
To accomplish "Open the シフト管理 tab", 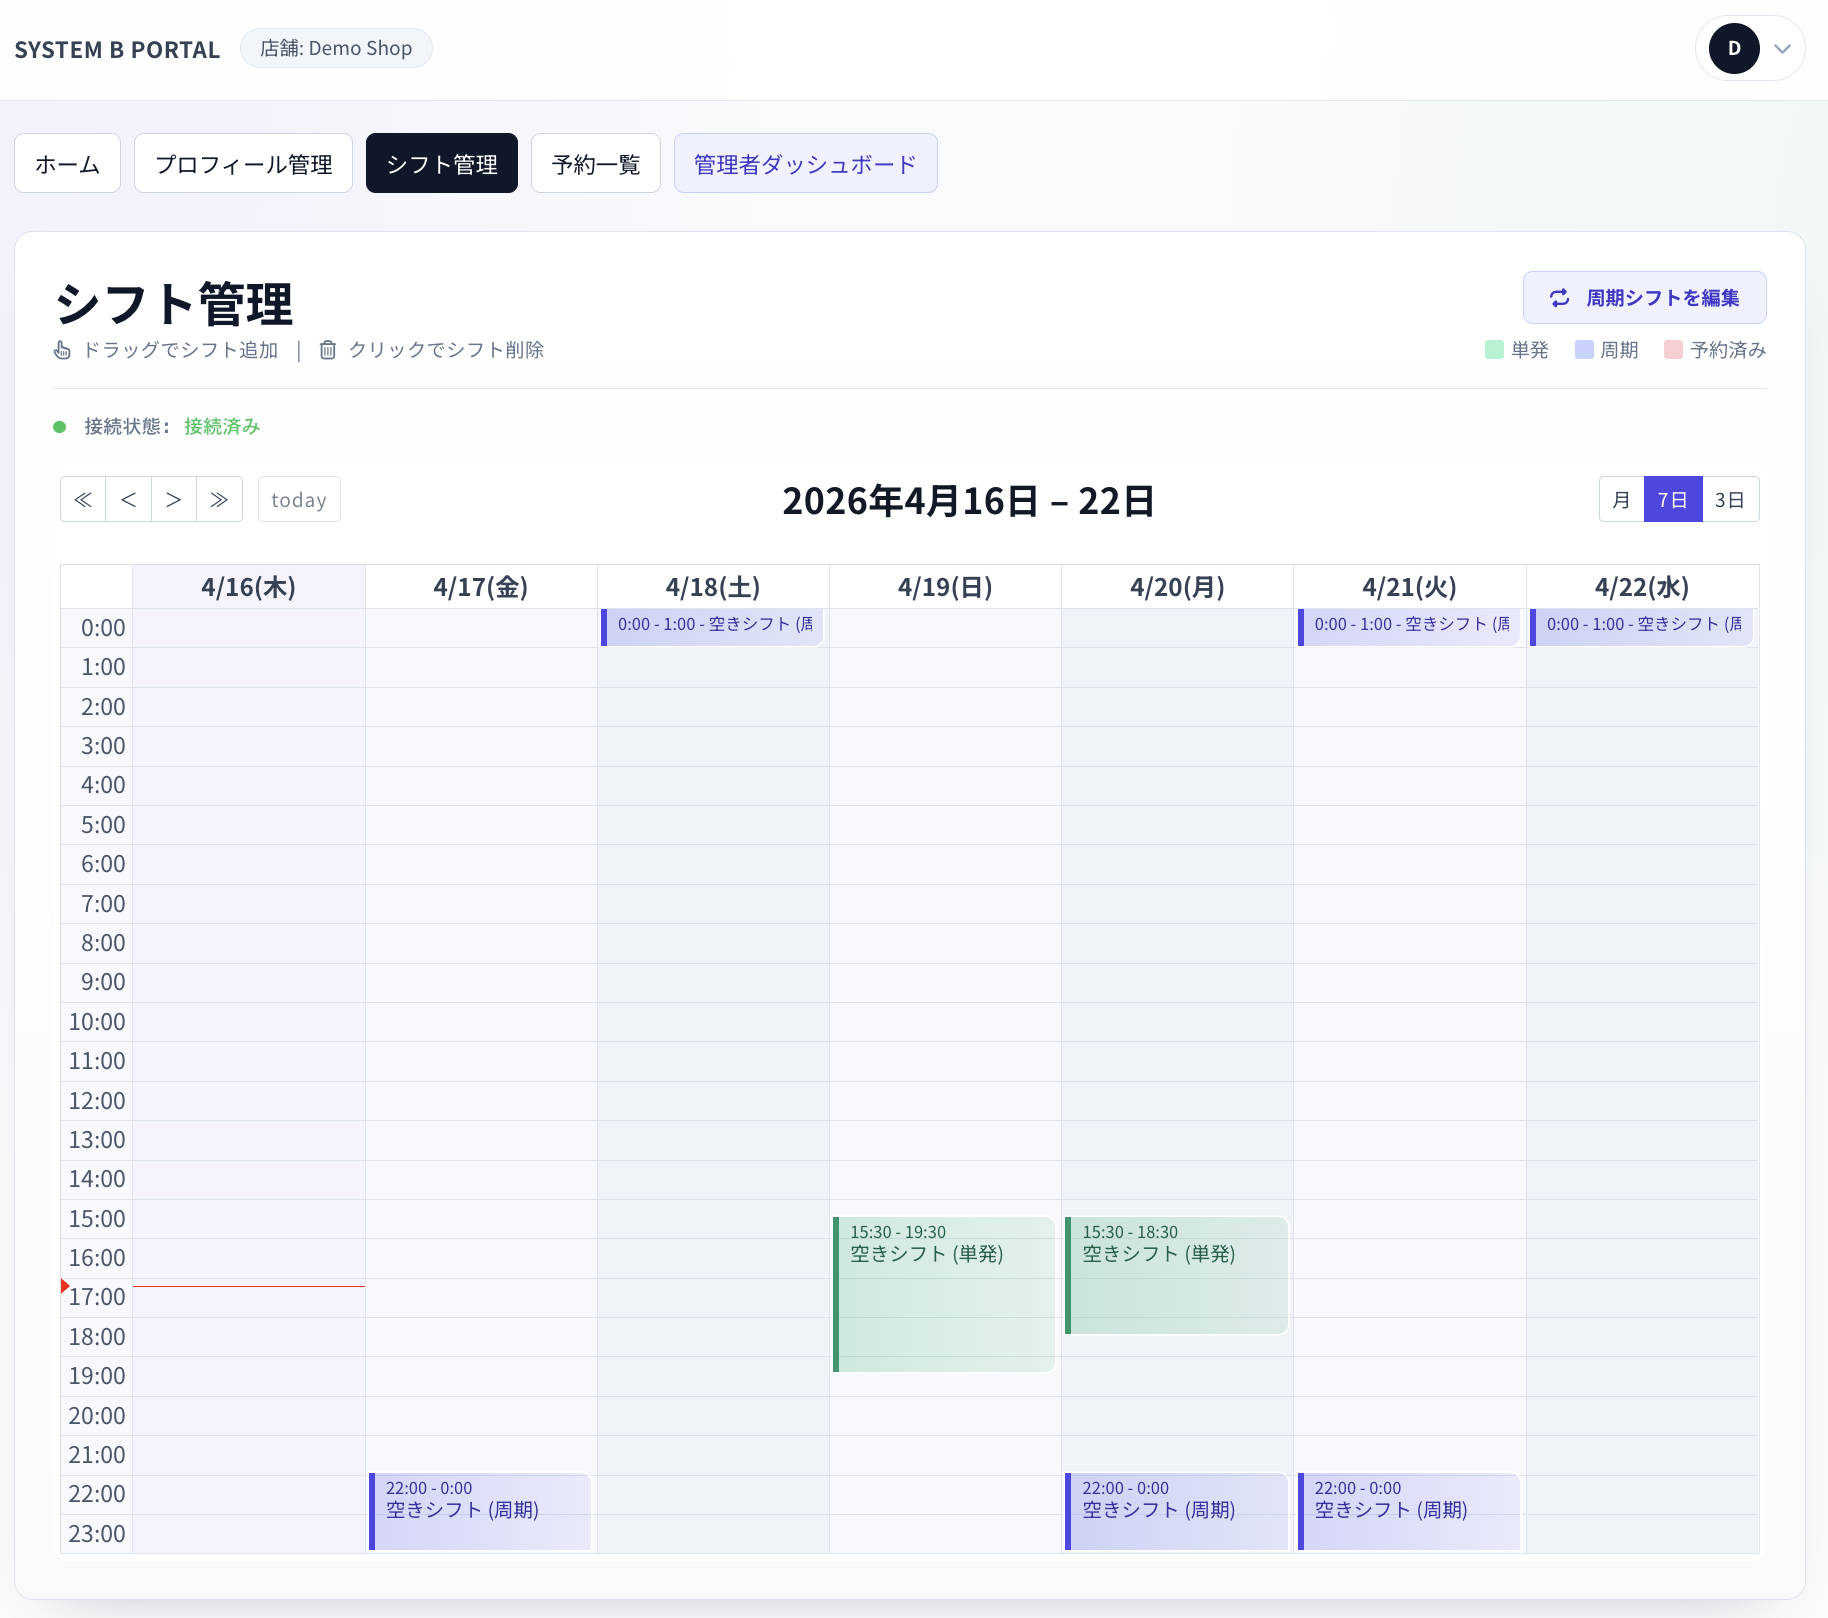I will pyautogui.click(x=441, y=164).
